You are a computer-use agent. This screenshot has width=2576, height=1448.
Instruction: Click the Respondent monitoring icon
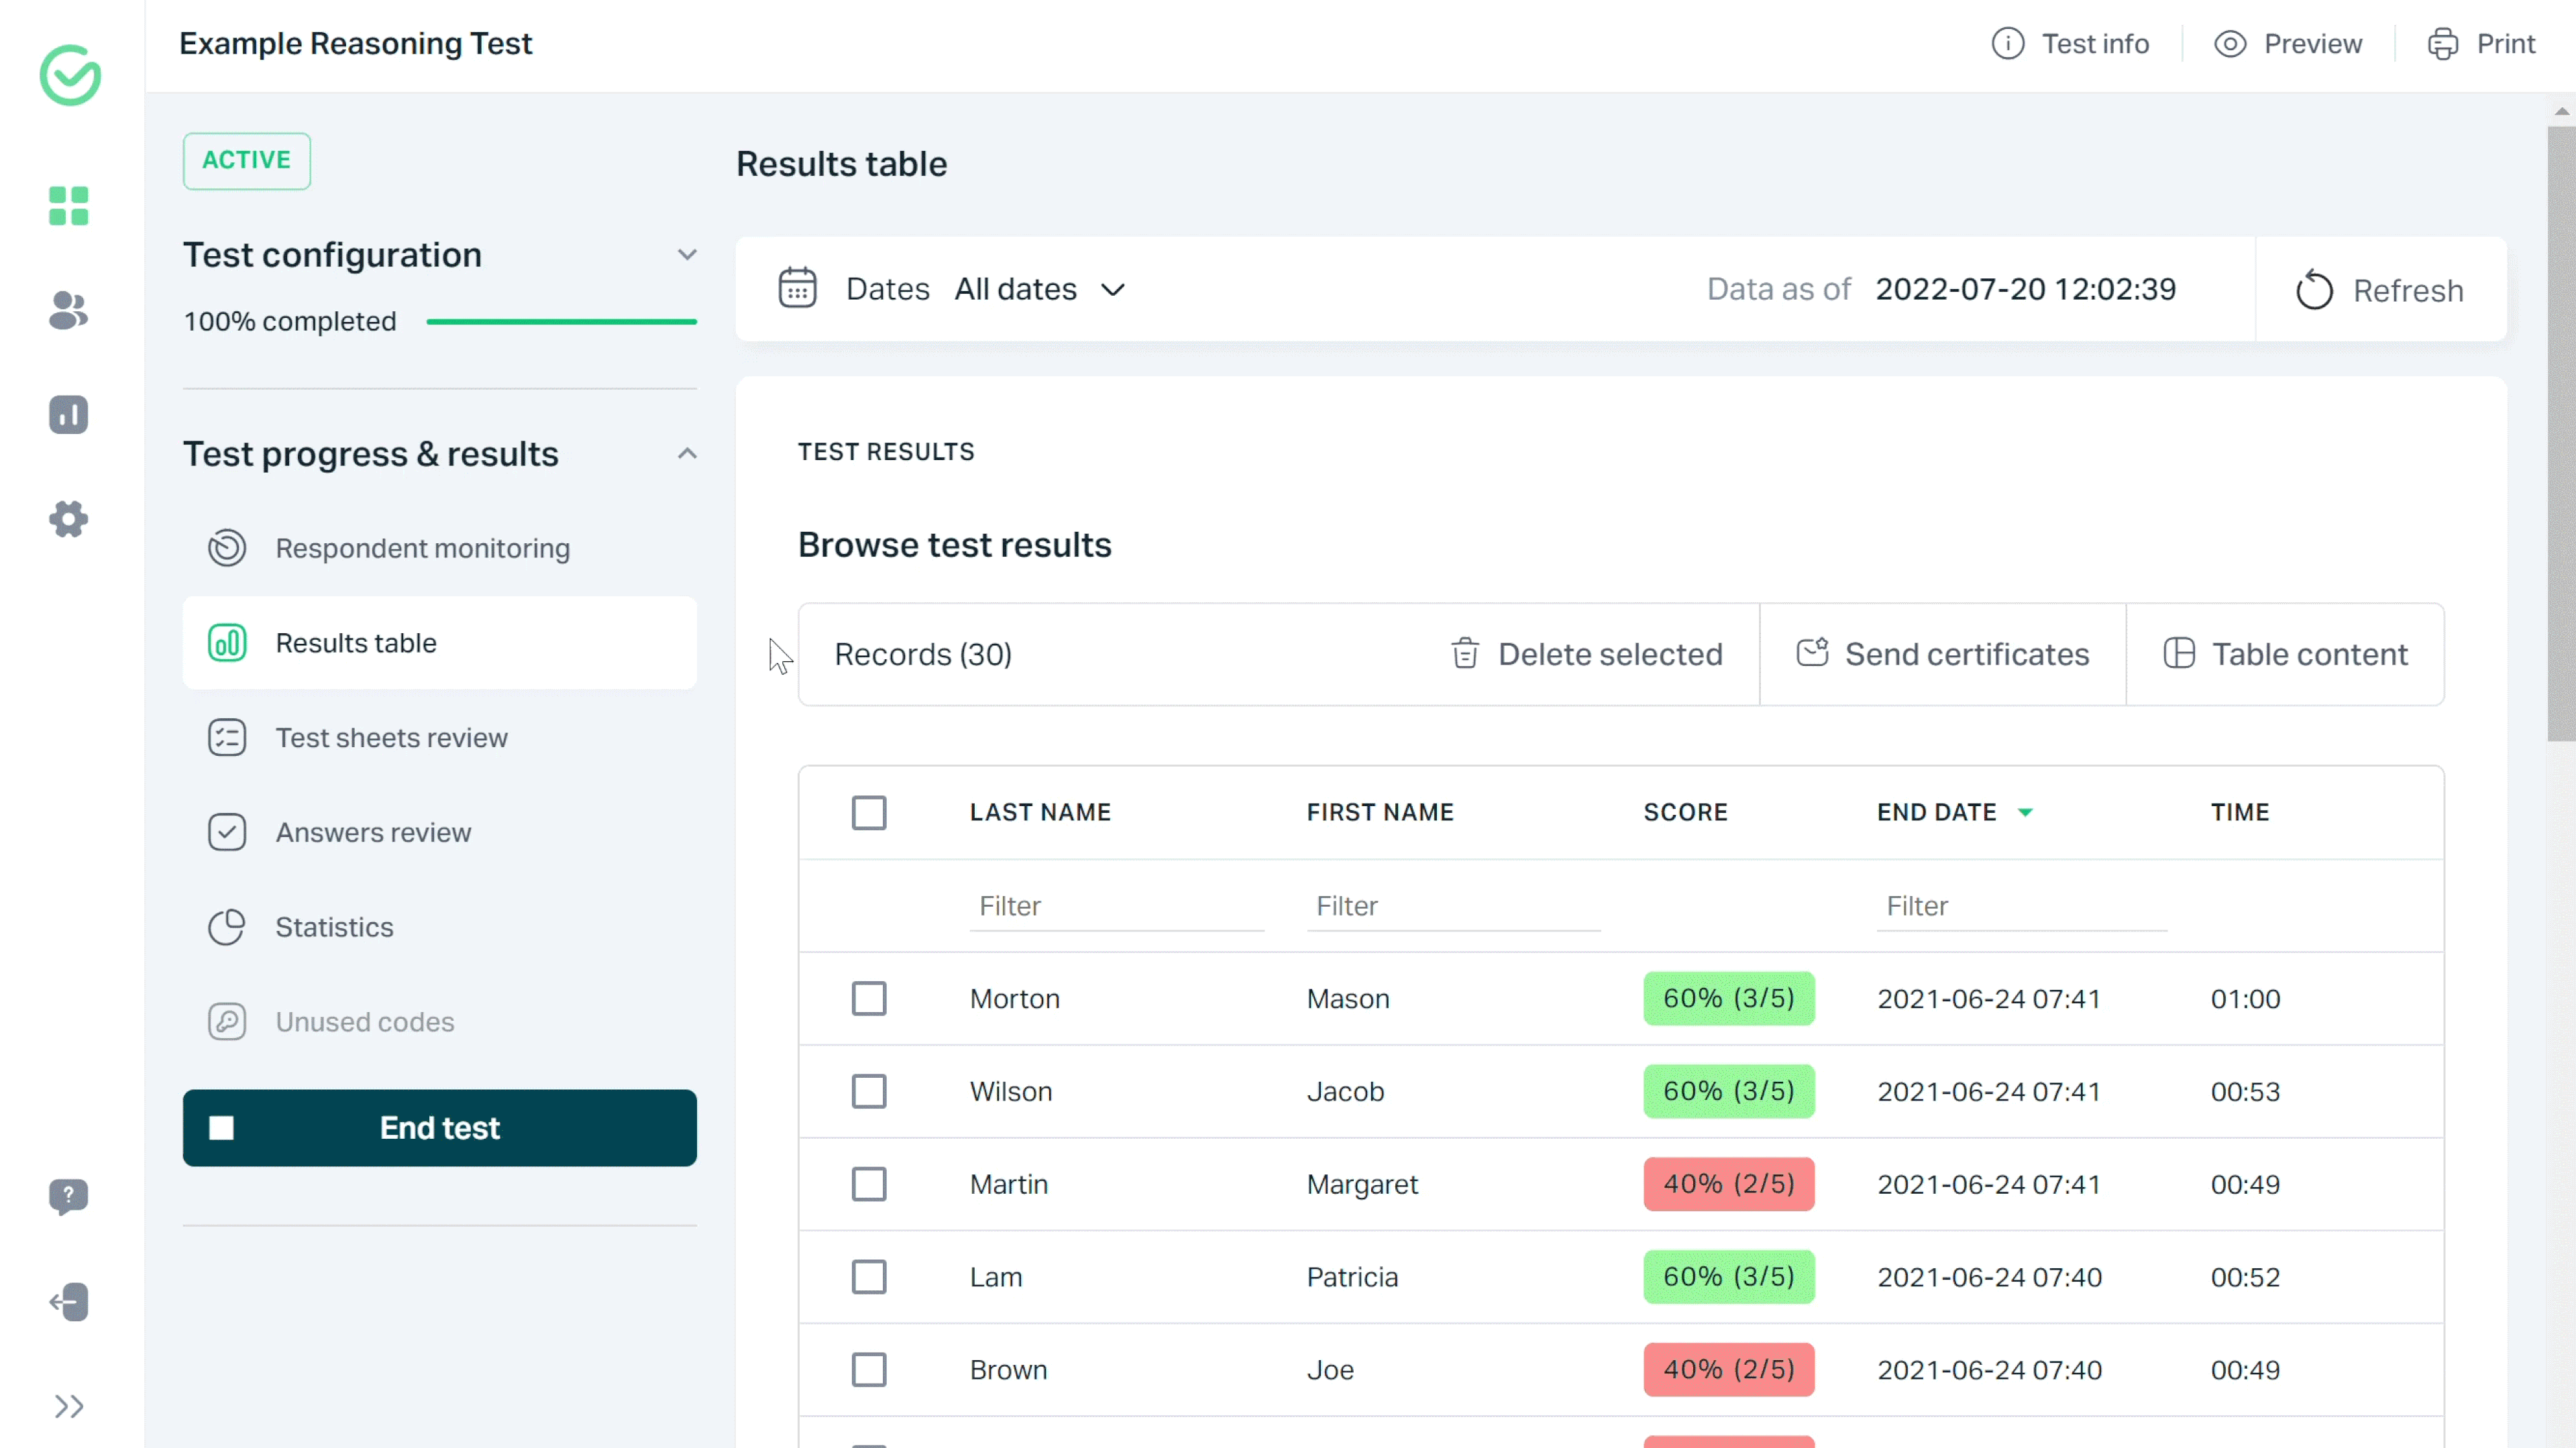(227, 548)
